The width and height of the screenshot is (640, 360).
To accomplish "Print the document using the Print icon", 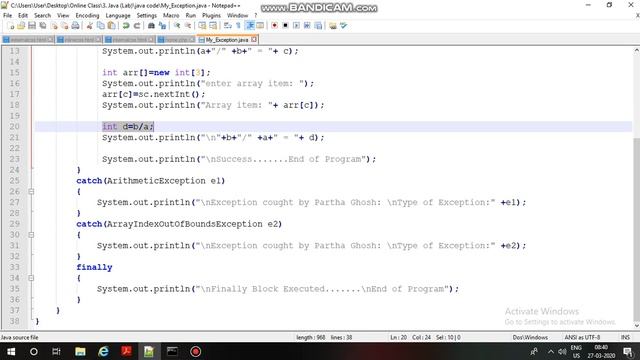I will pyautogui.click(x=76, y=26).
